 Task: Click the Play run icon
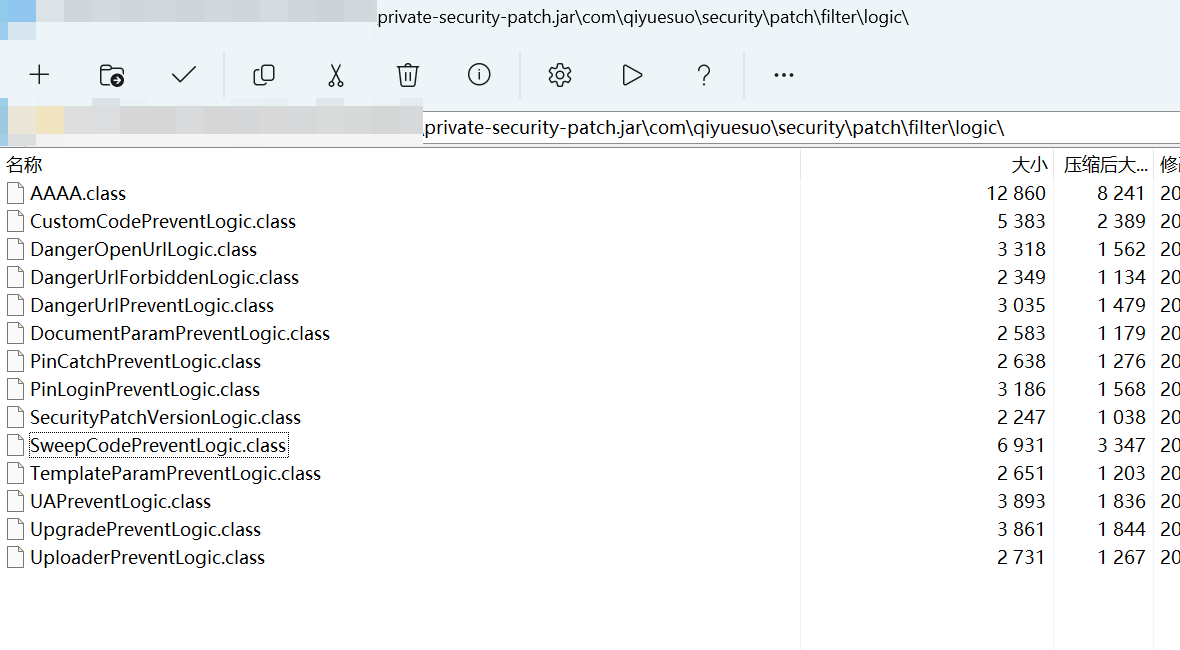[x=632, y=75]
